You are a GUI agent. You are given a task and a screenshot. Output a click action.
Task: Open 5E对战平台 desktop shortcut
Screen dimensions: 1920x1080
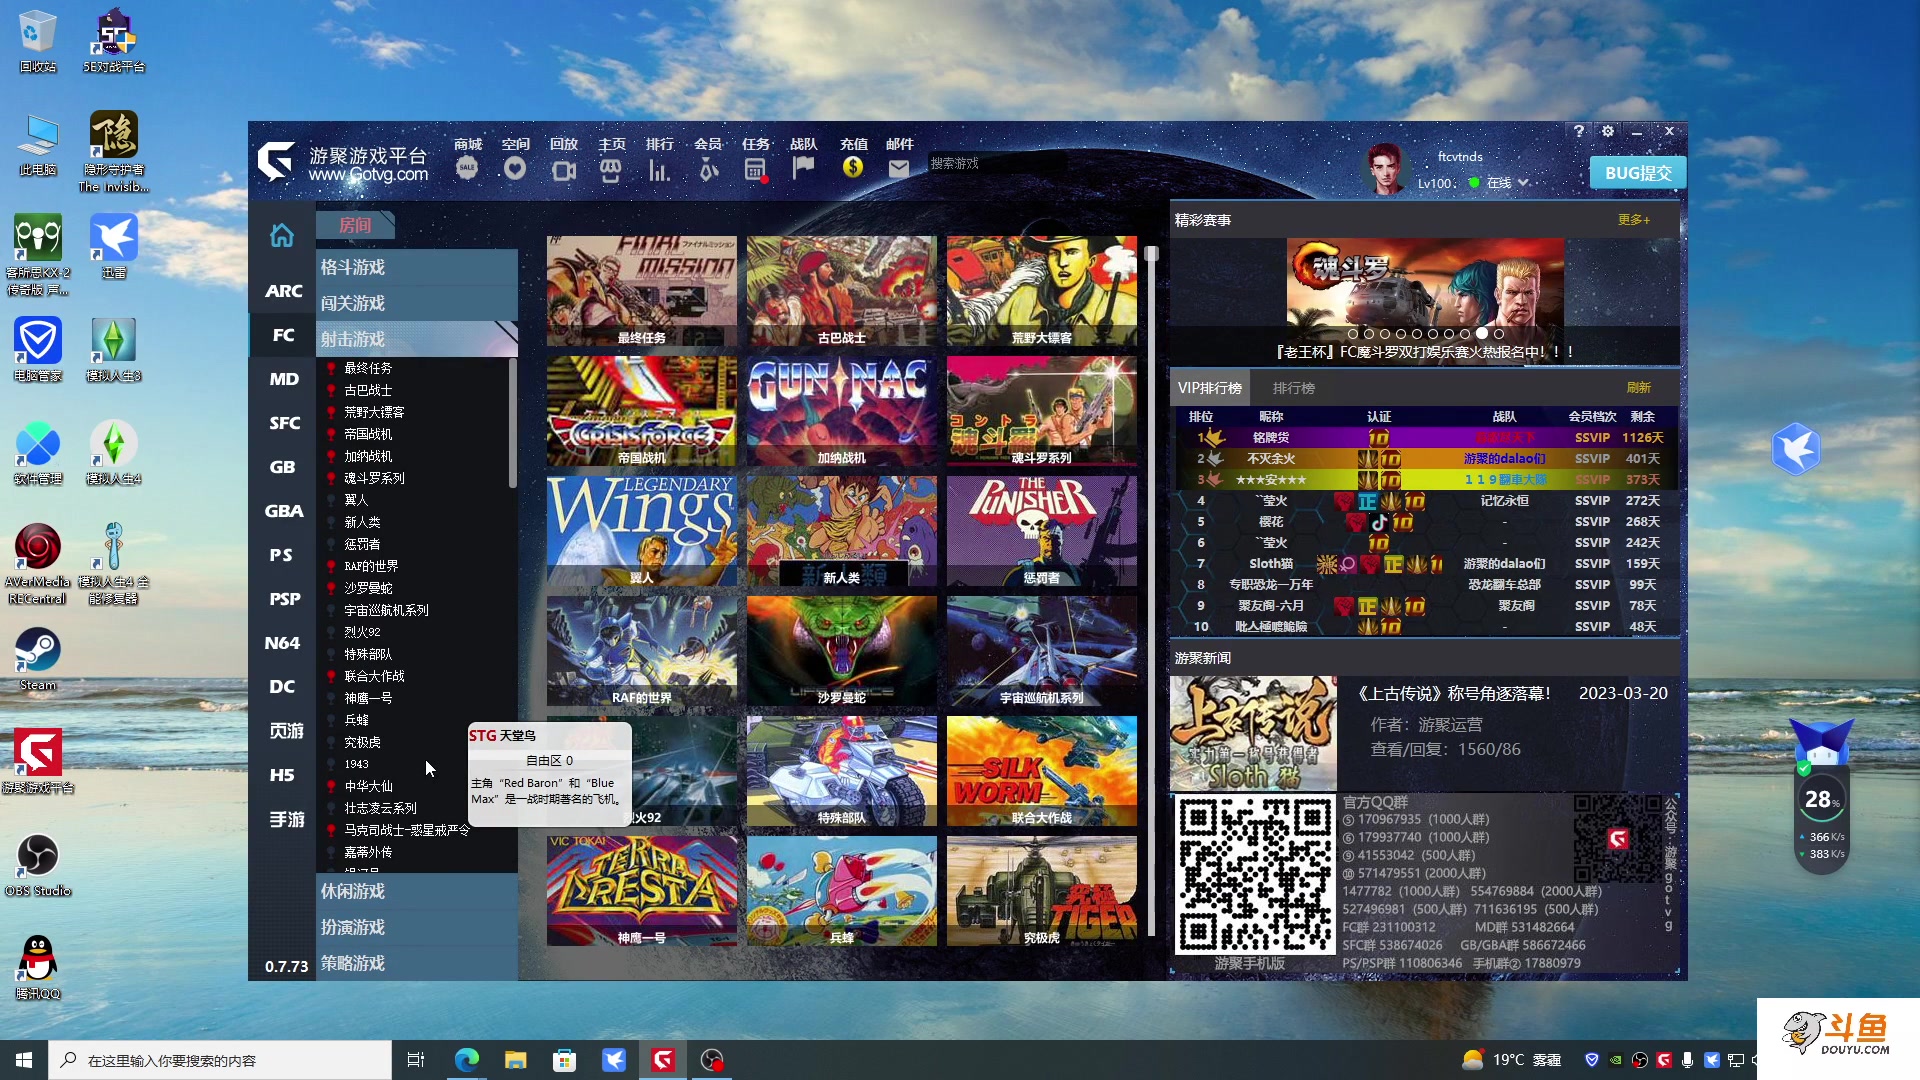[114, 41]
